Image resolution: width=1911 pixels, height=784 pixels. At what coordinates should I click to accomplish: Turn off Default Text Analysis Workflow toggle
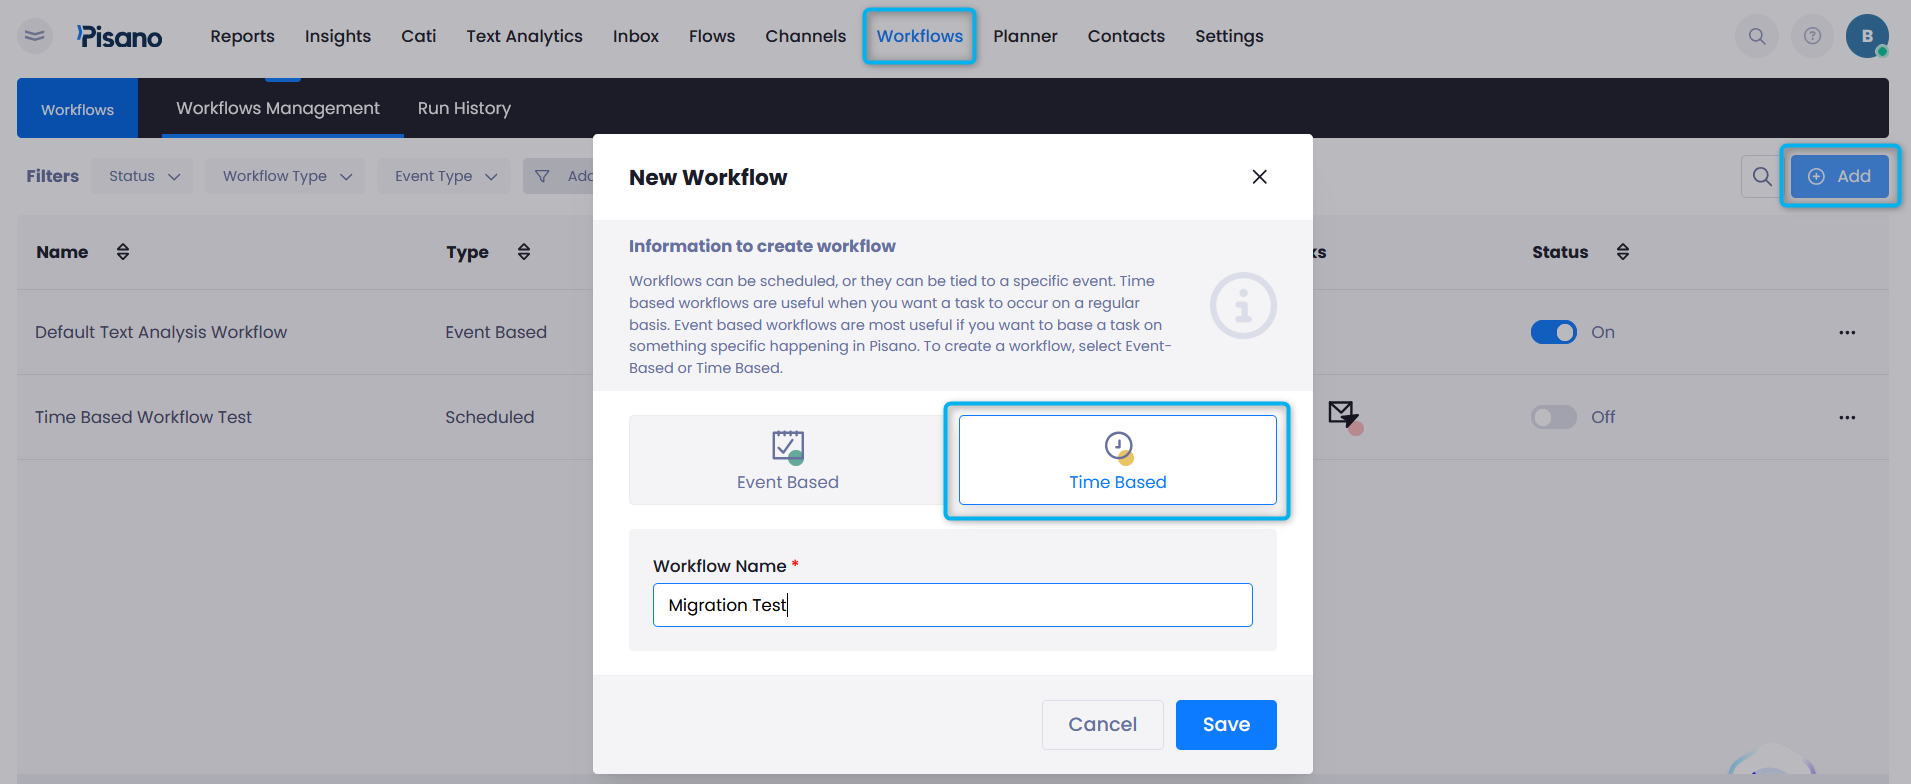[x=1553, y=333]
